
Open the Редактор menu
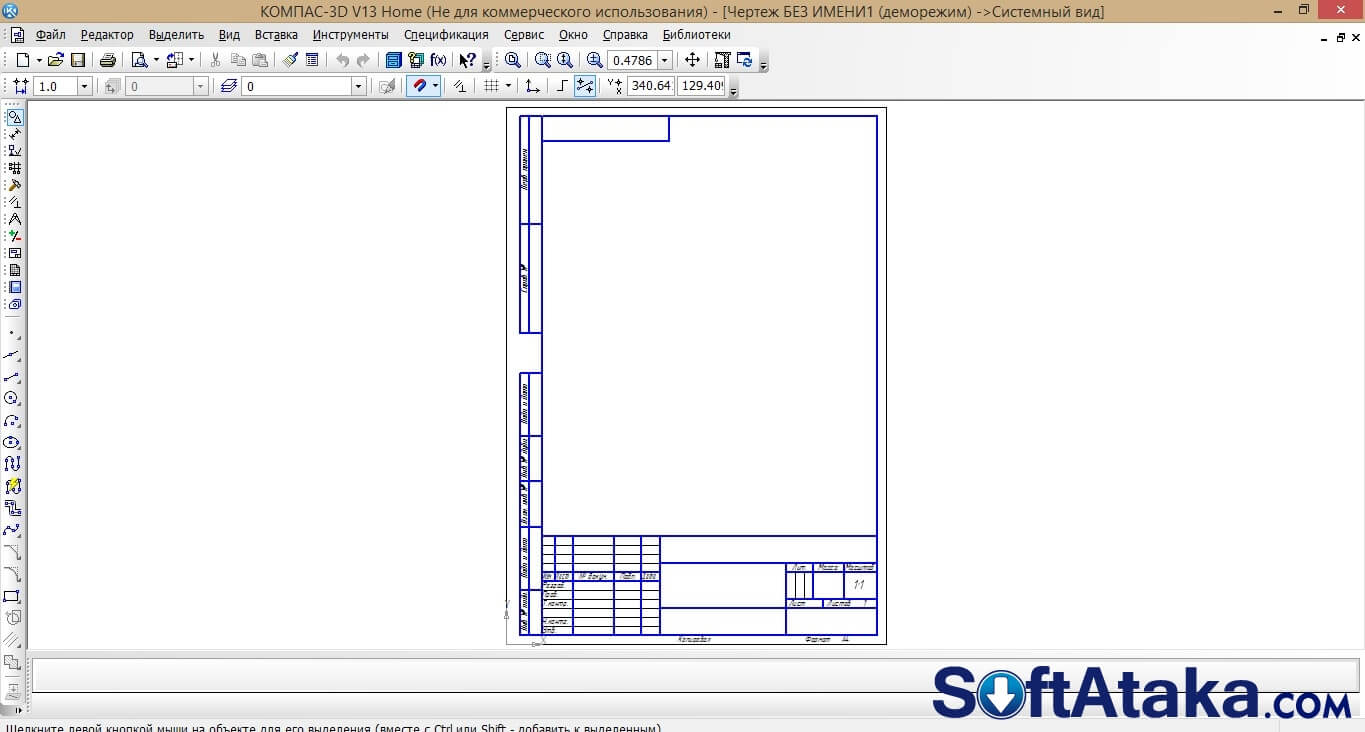[x=107, y=34]
